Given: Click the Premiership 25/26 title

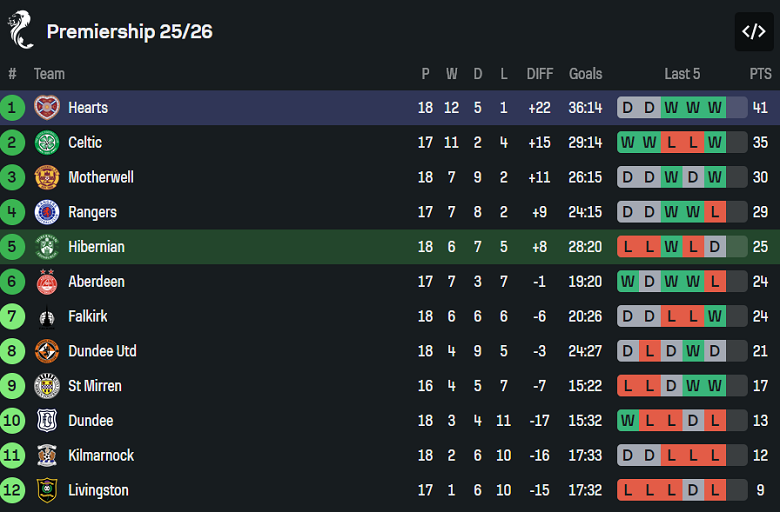Looking at the screenshot, I should (130, 31).
